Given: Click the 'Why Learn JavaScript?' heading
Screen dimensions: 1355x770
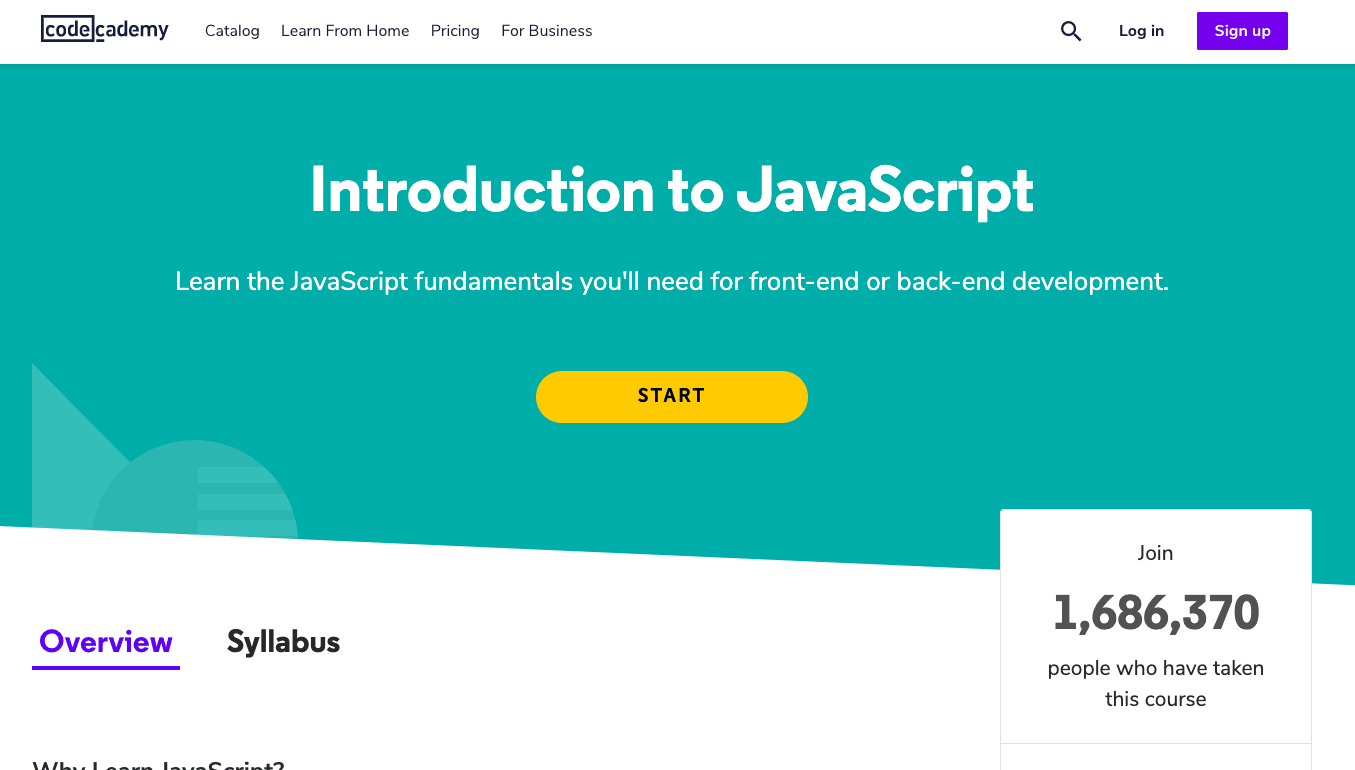Looking at the screenshot, I should [x=158, y=765].
